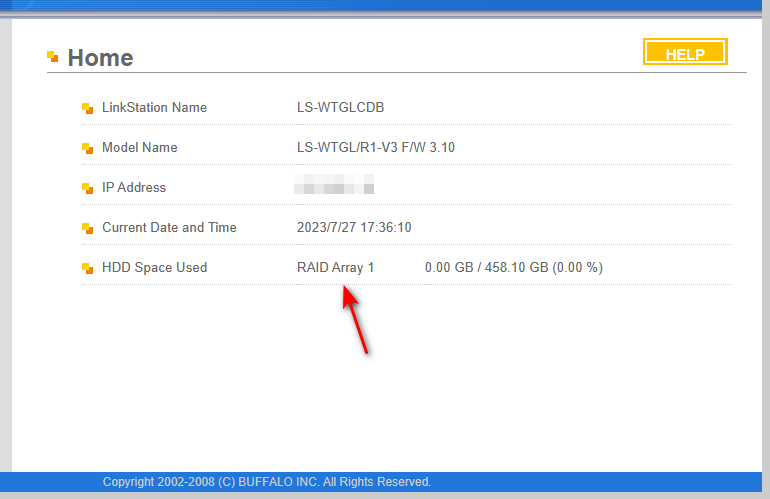770x499 pixels.
Task: Click the bullet icon beside Current Date and Time
Action: coord(87,228)
